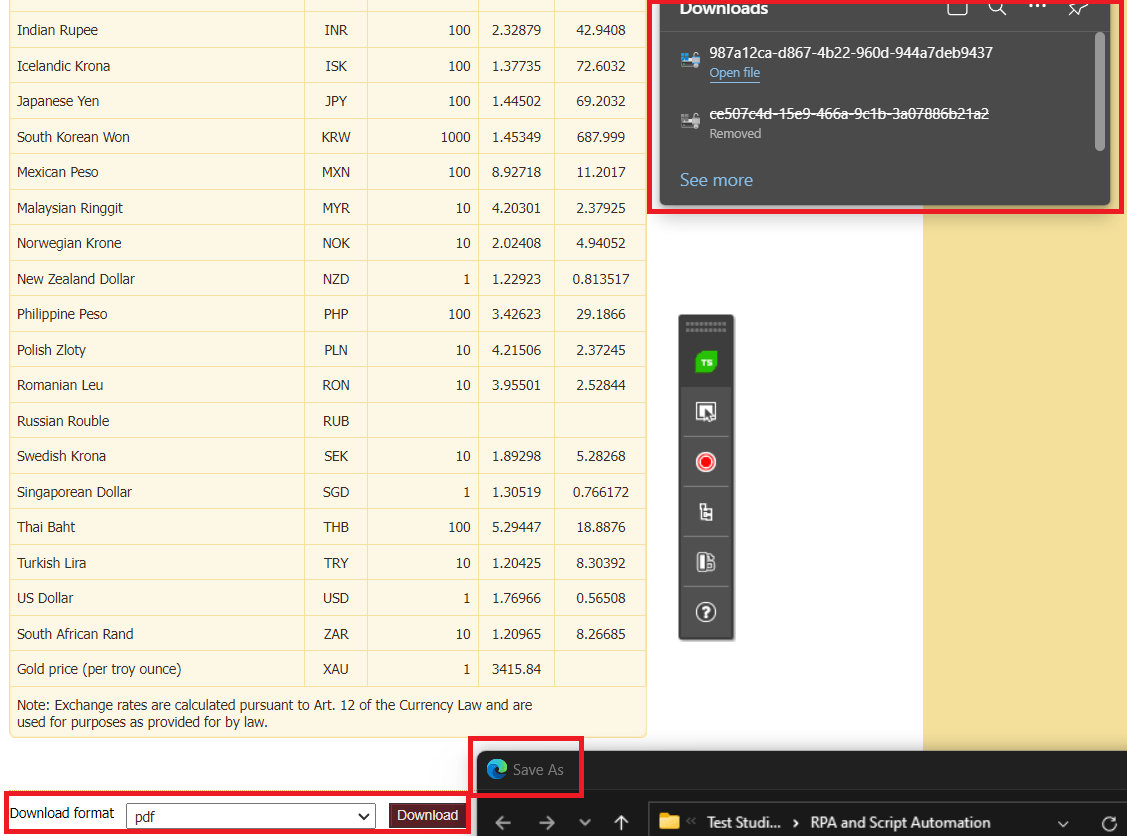Go back in the Save As dialog
Image resolution: width=1127 pixels, height=836 pixels.
coord(503,822)
